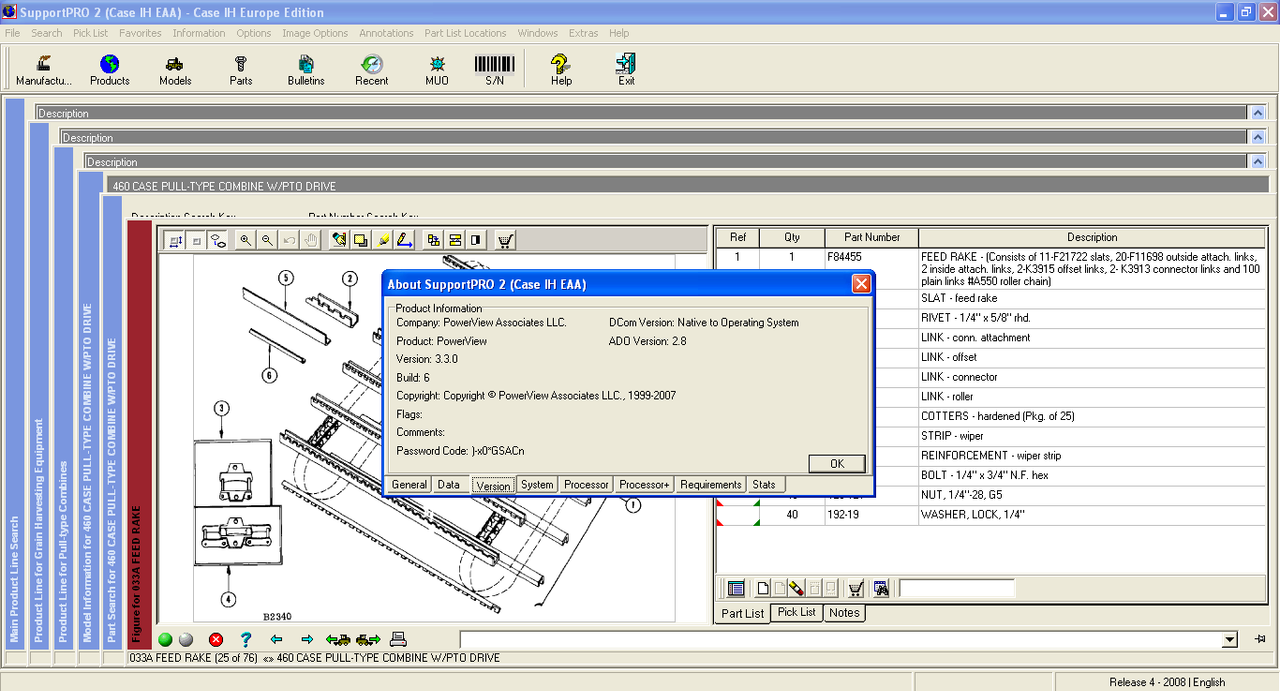
Task: Click the printer icon below diagram
Action: point(398,640)
